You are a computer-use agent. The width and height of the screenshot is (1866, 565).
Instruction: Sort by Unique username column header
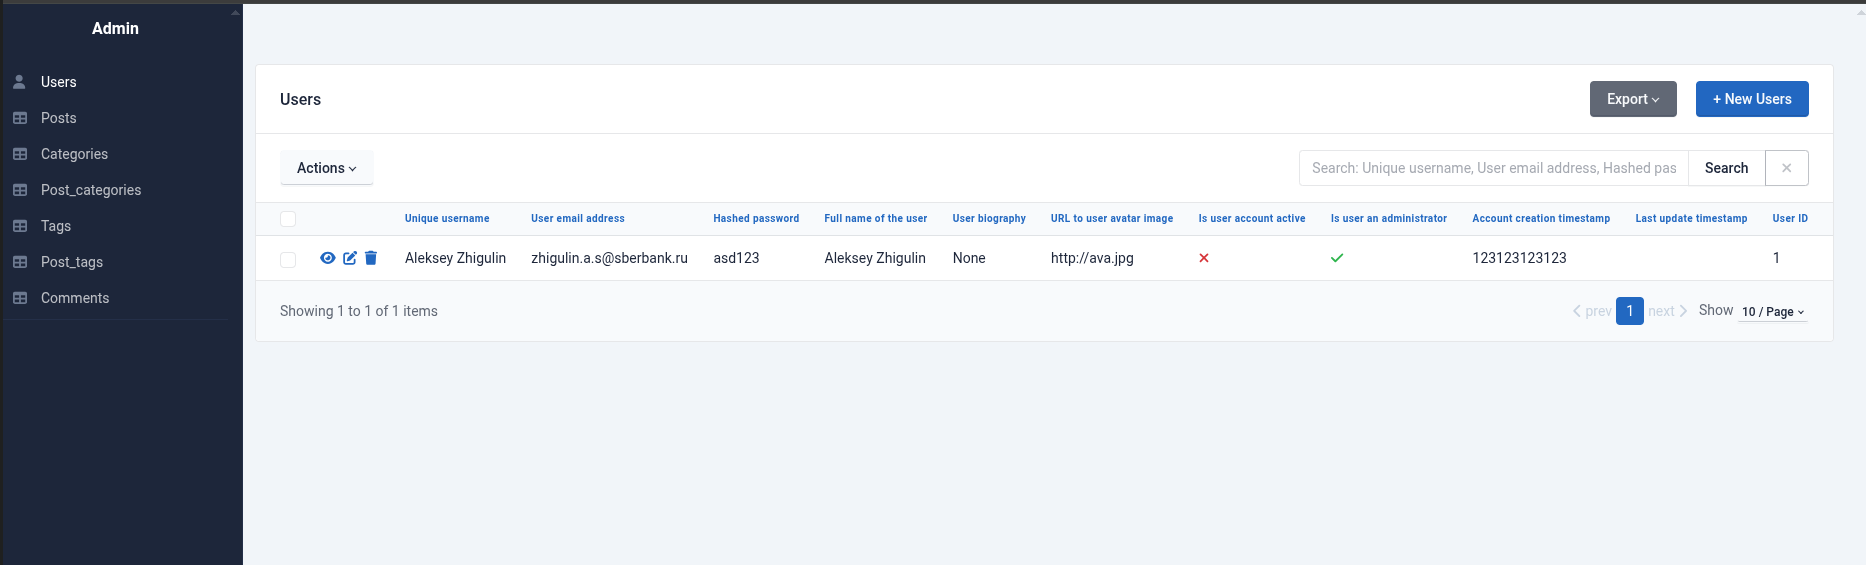click(447, 218)
